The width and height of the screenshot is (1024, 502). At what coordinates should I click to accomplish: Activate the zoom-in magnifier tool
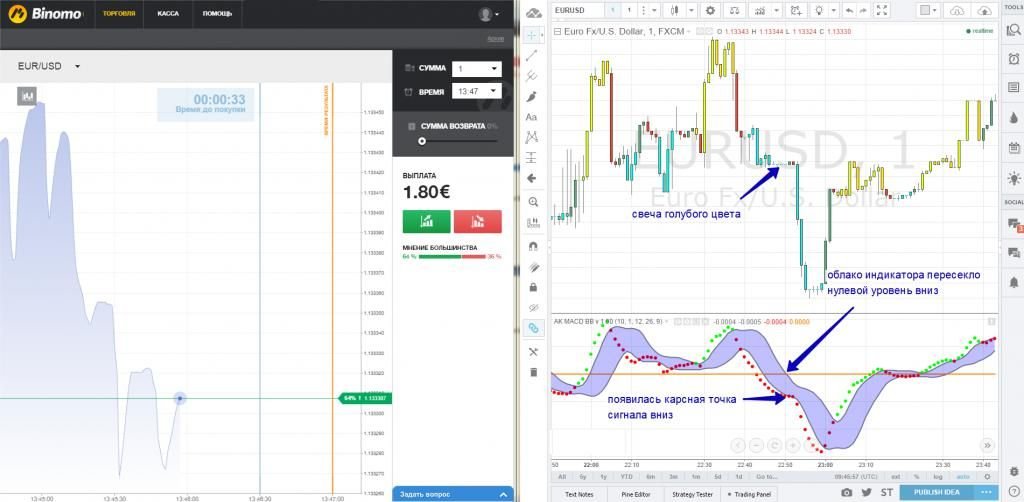coord(533,202)
